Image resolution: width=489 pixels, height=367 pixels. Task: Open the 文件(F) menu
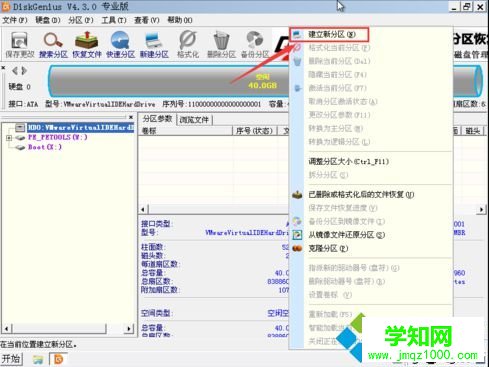coord(15,20)
